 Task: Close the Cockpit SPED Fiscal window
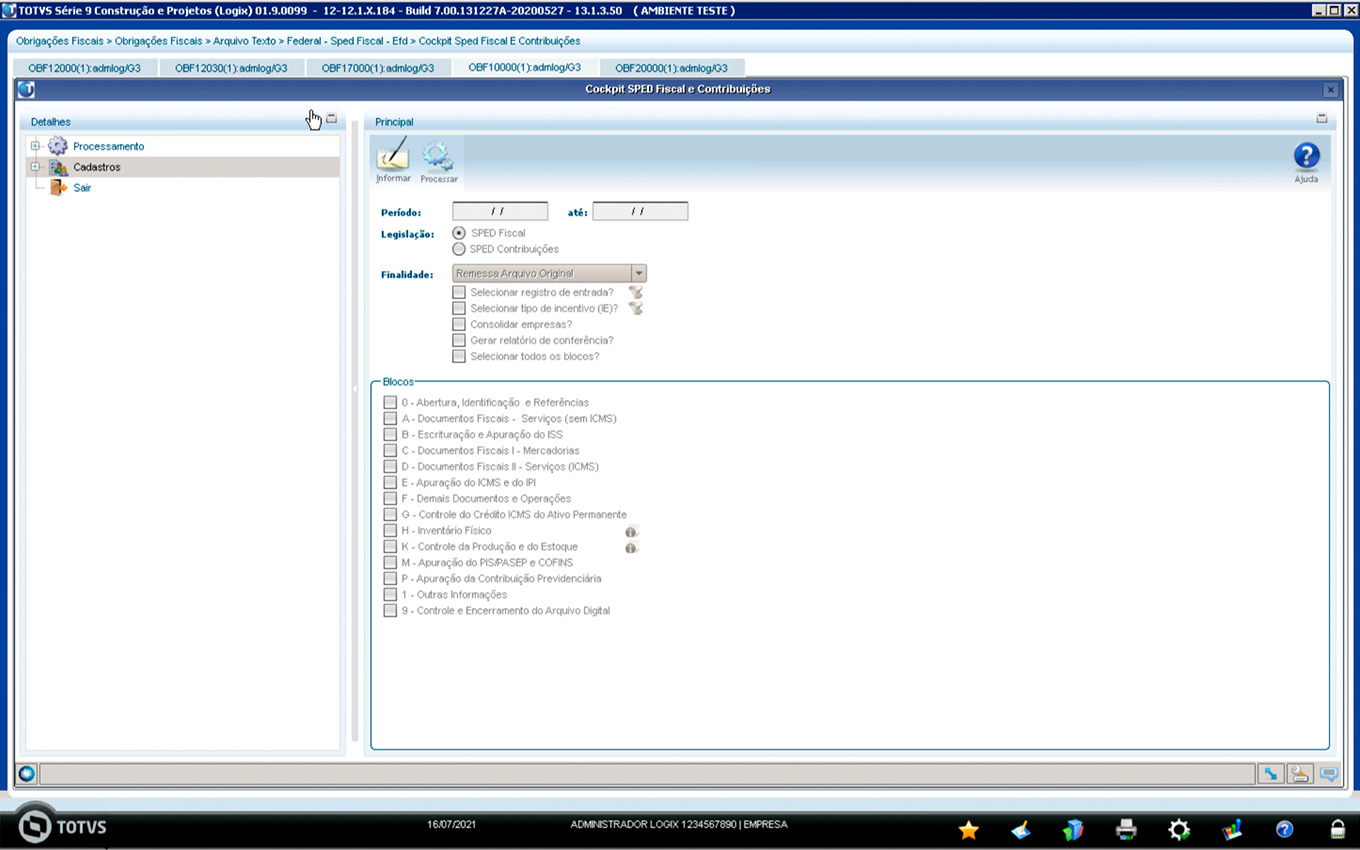tap(1330, 89)
